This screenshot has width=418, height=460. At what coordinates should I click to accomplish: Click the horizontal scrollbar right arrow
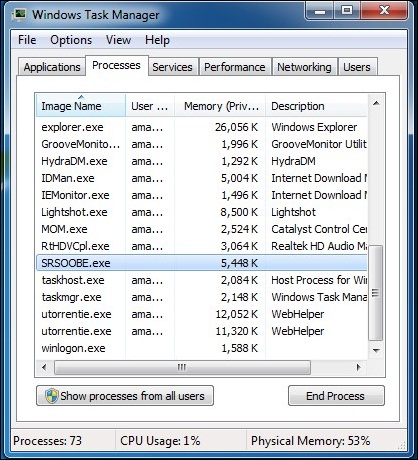(x=358, y=368)
